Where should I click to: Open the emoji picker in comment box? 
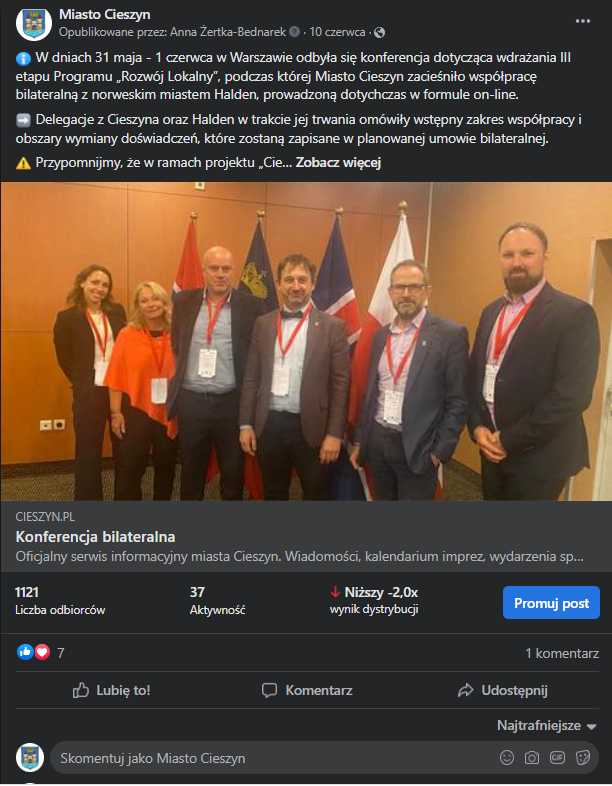tap(507, 757)
